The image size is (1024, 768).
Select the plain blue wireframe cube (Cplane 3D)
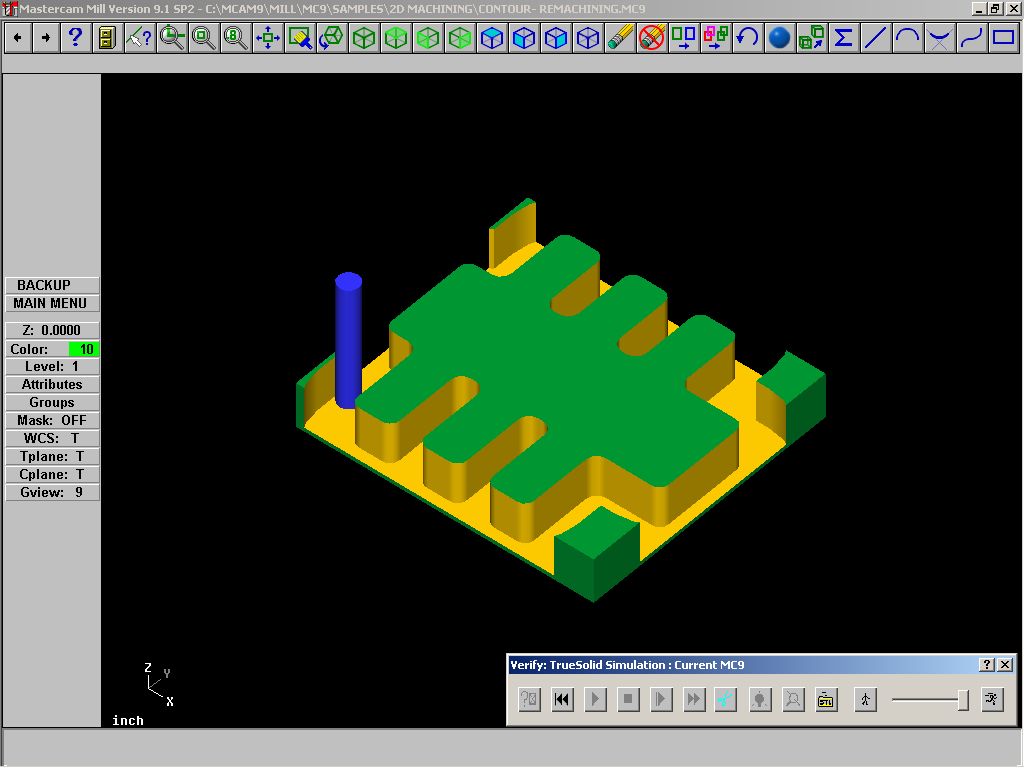point(588,38)
